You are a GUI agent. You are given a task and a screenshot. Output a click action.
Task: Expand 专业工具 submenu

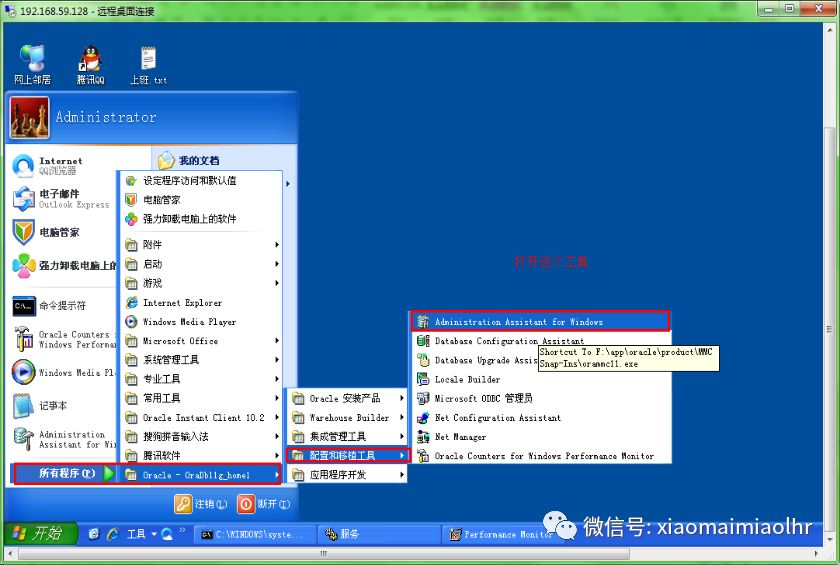point(201,379)
